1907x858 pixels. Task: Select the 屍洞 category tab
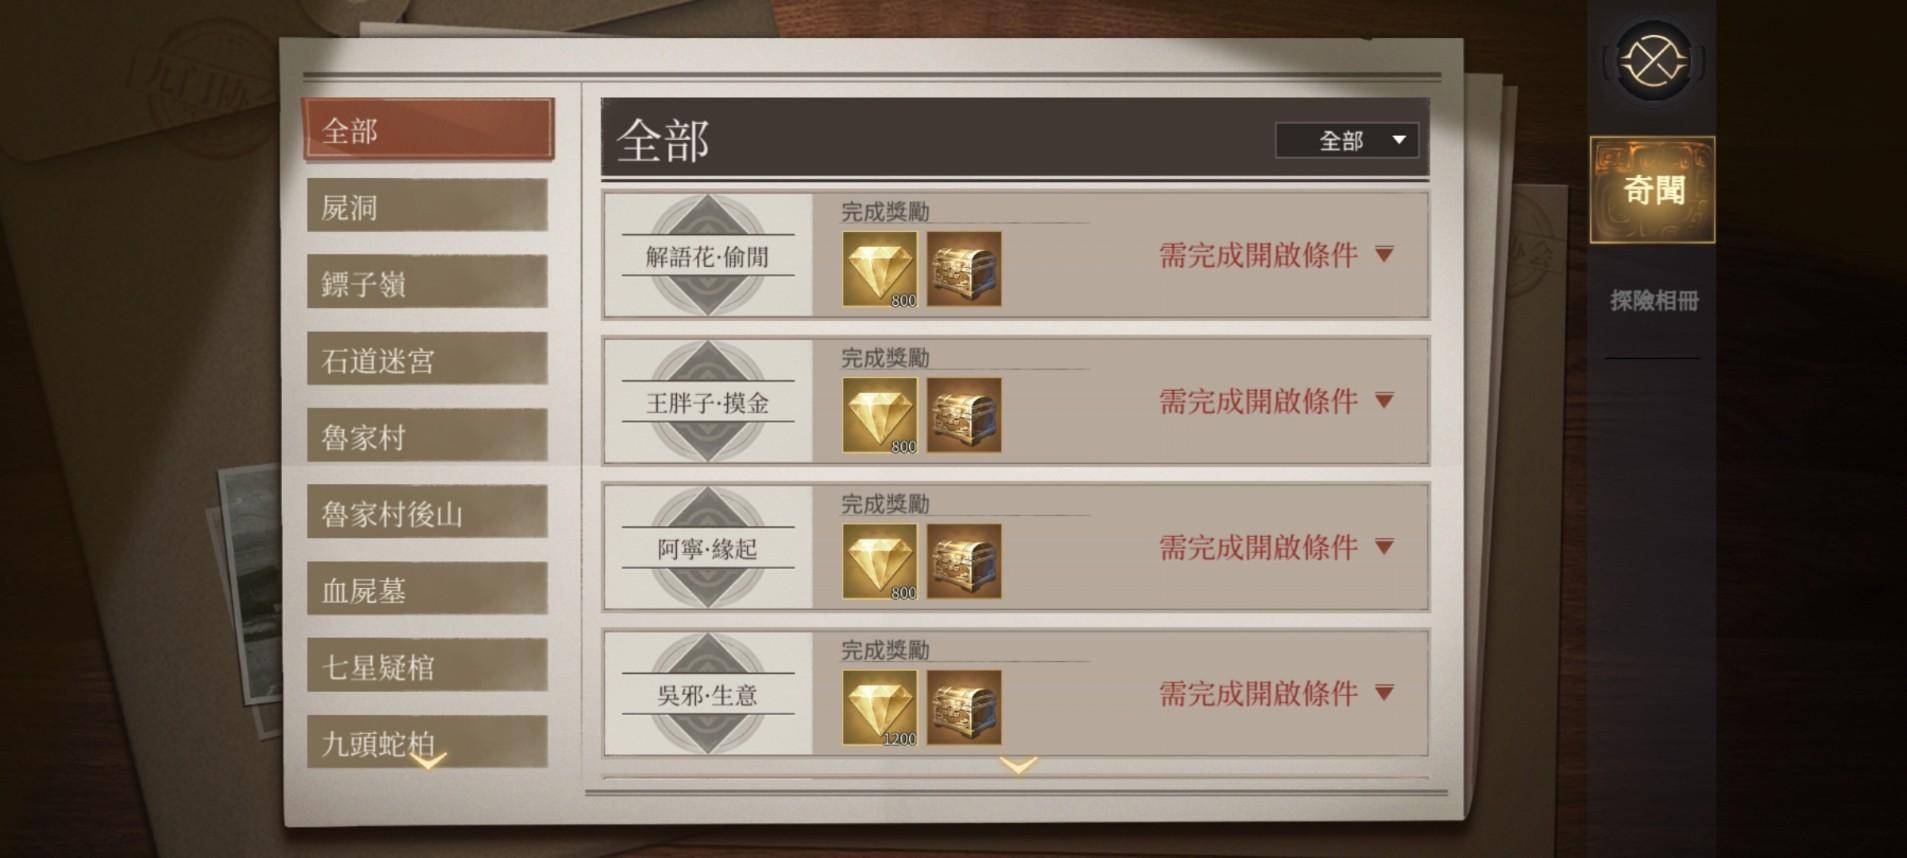click(427, 206)
